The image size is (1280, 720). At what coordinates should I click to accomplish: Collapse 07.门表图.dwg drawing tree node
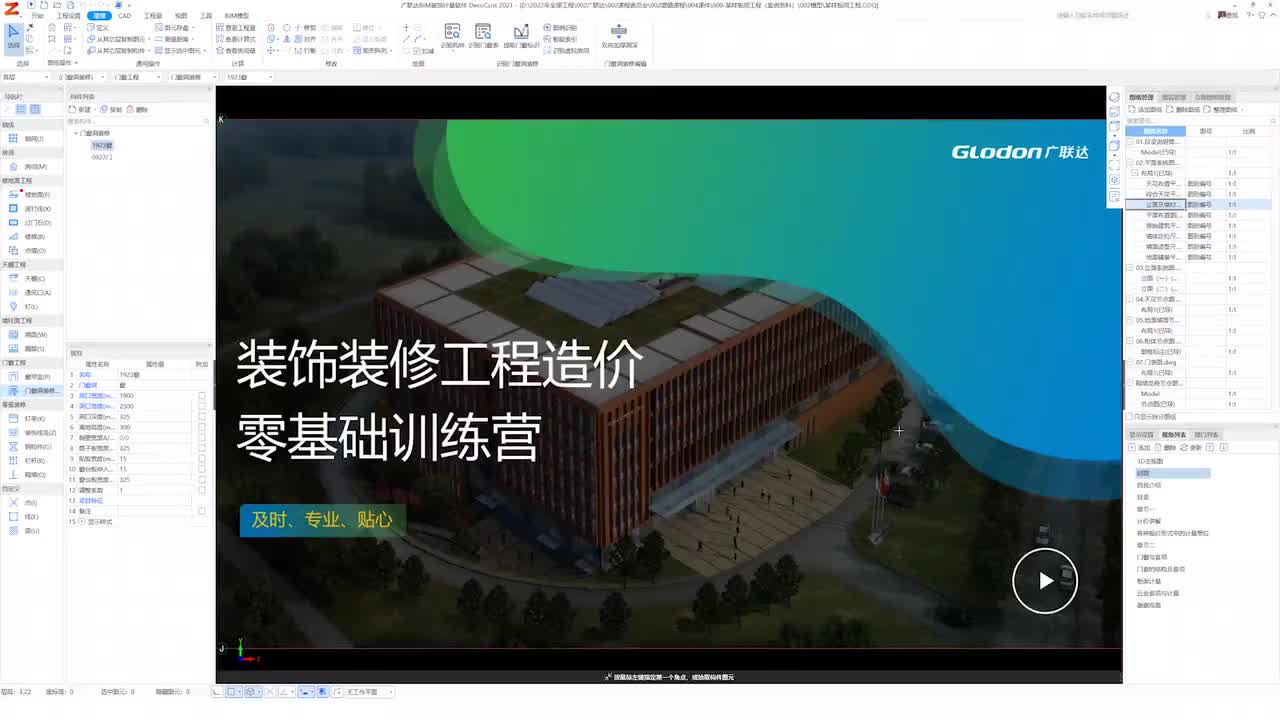pyautogui.click(x=1130, y=362)
